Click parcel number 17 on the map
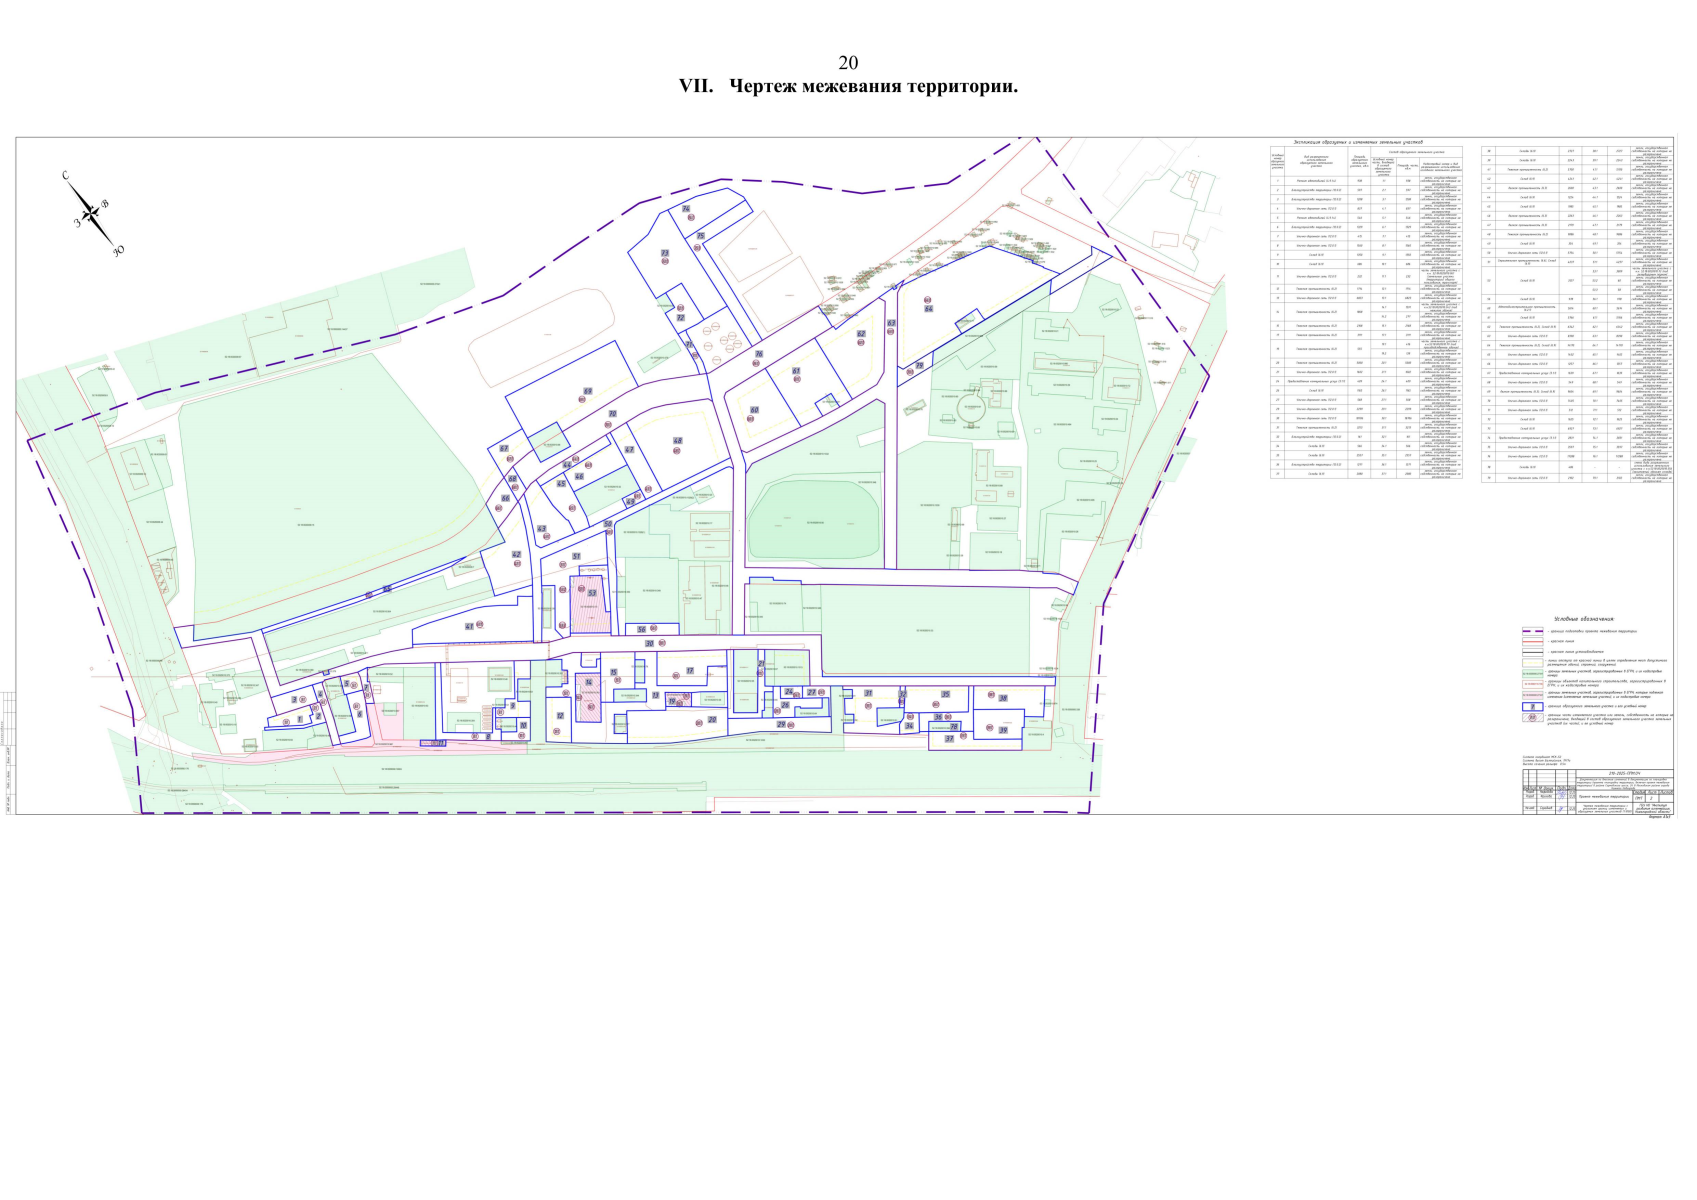Image resolution: width=1697 pixels, height=1200 pixels. (690, 671)
